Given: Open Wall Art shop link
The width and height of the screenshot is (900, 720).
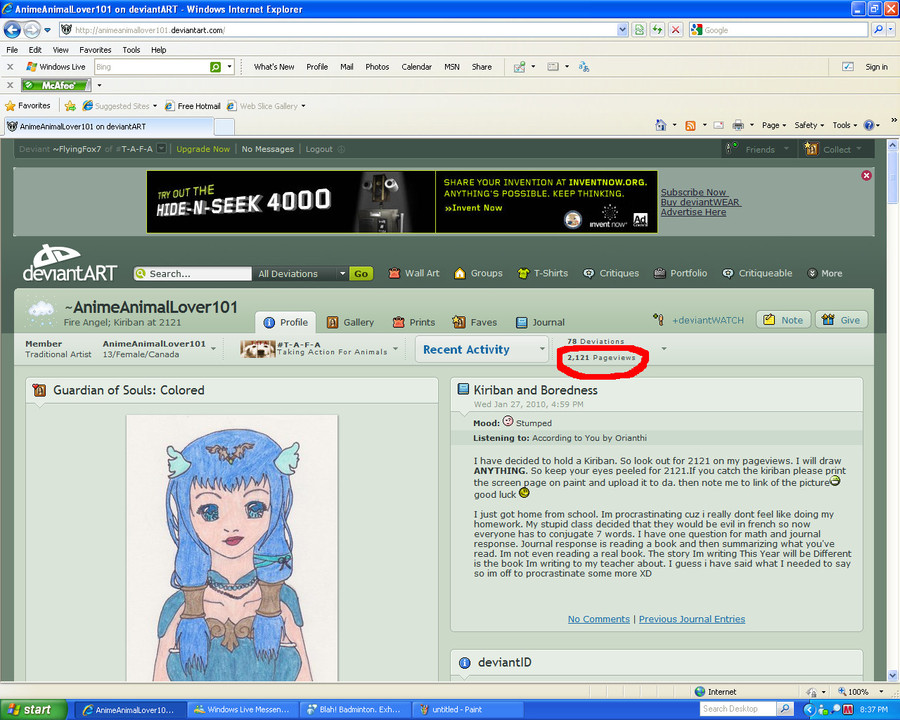Looking at the screenshot, I should pos(414,273).
